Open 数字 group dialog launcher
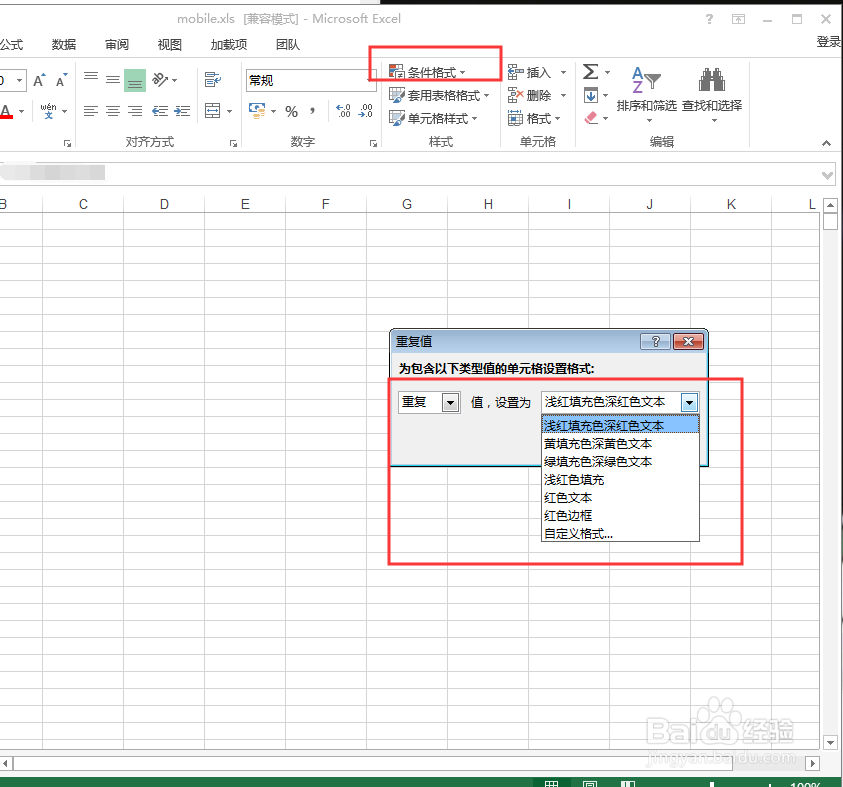 373,144
